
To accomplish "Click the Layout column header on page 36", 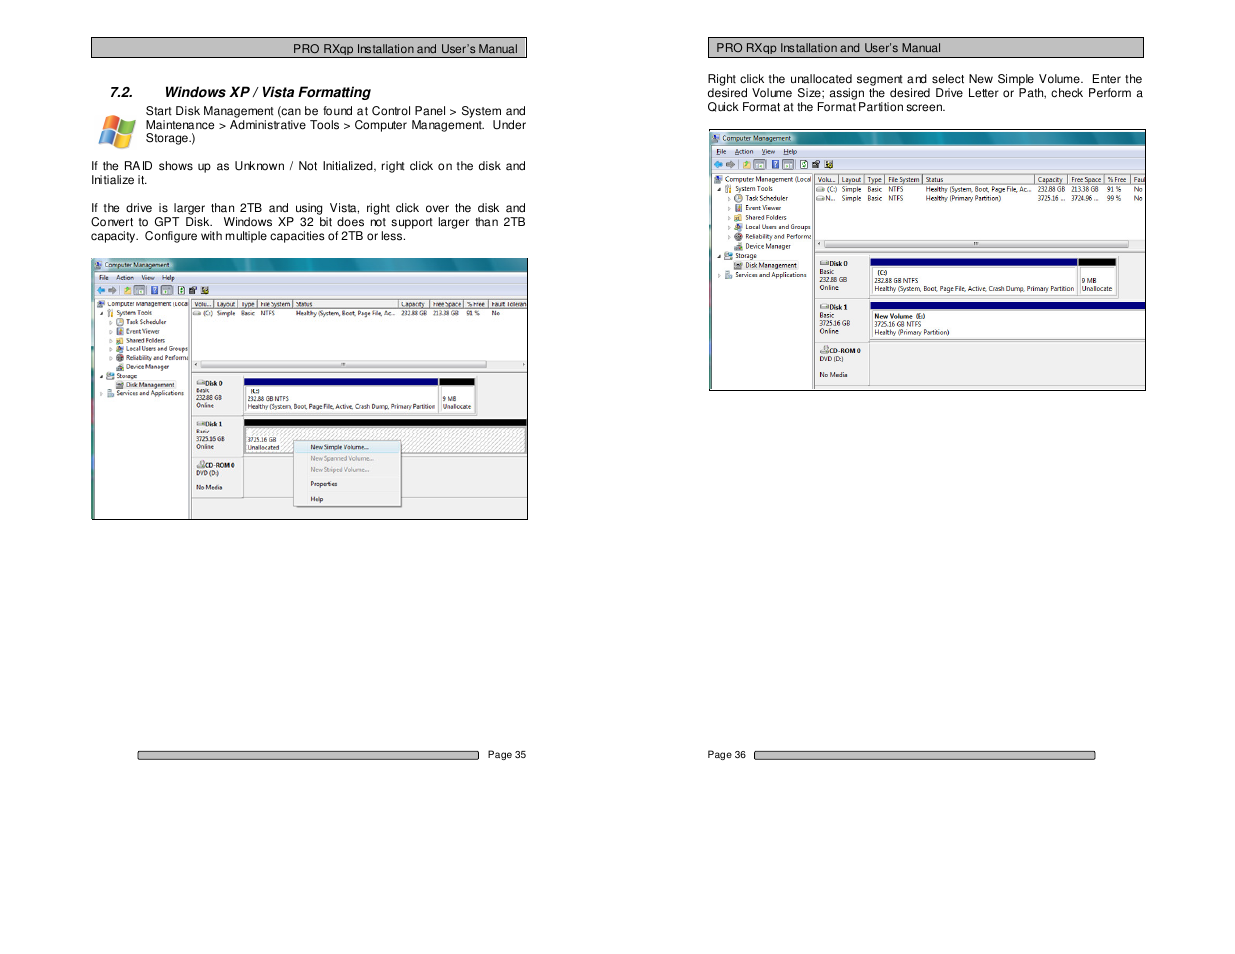I will pyautogui.click(x=851, y=180).
